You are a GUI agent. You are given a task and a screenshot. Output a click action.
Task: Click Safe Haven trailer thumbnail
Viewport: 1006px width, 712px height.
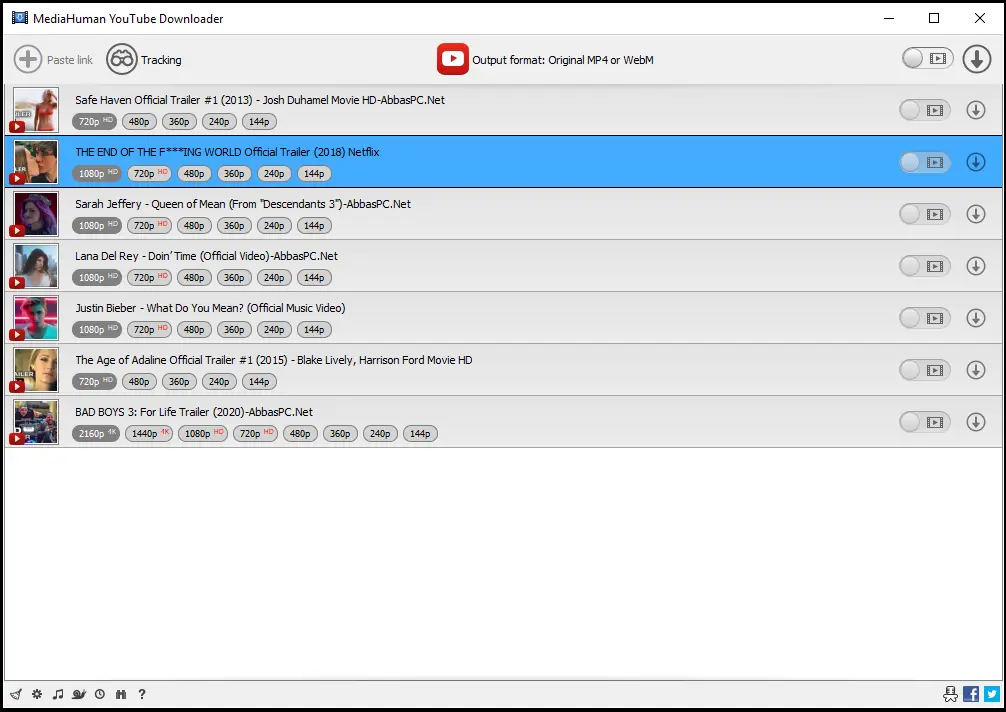36,110
